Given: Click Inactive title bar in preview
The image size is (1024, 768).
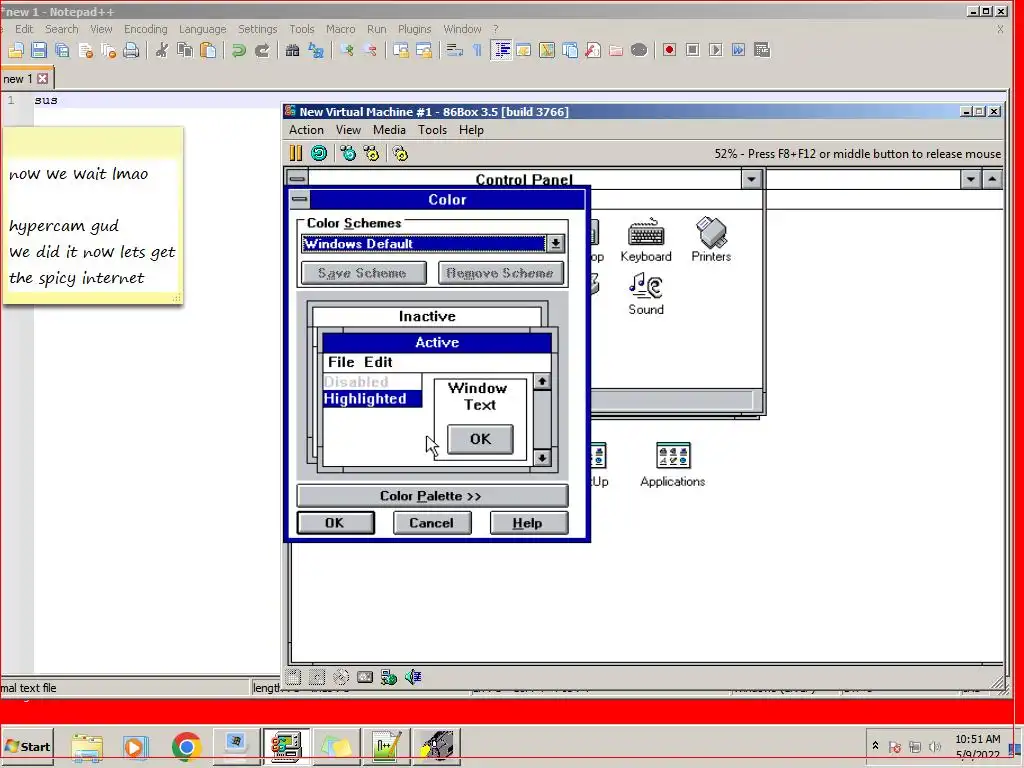Looking at the screenshot, I should [x=427, y=317].
